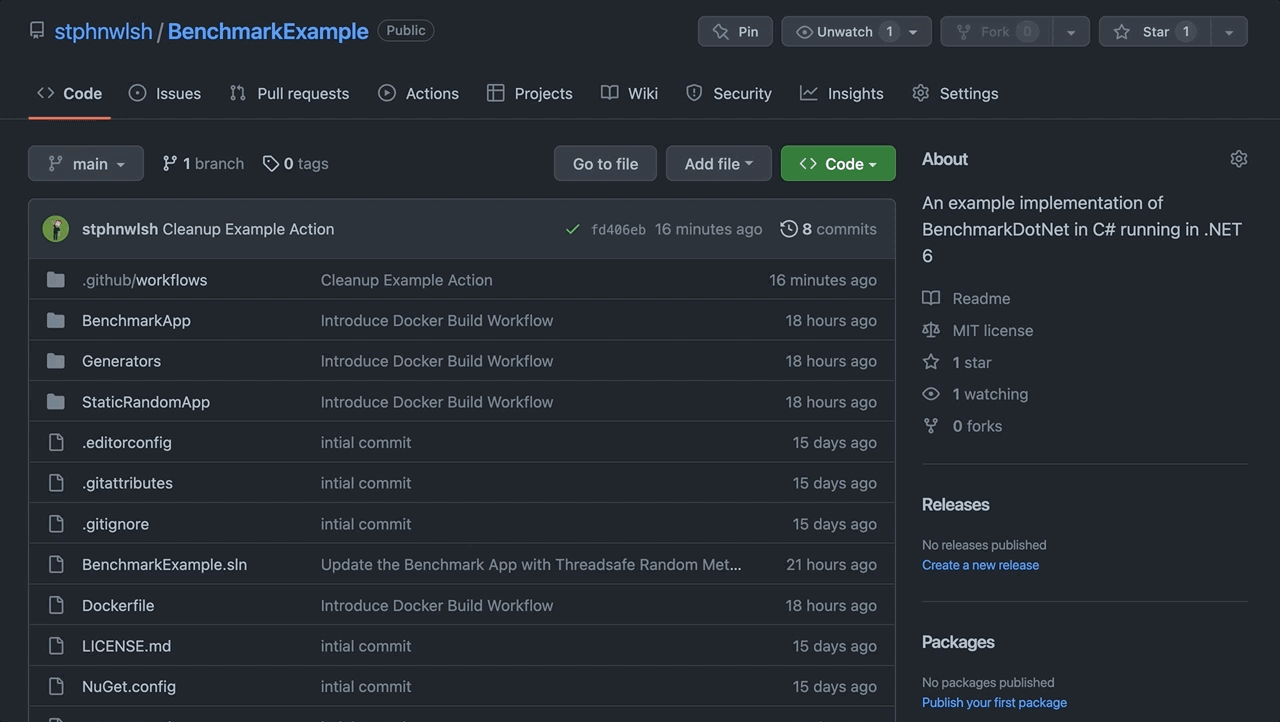Open the About section gear settings icon
Screen dimensions: 1280x722
(1239, 159)
